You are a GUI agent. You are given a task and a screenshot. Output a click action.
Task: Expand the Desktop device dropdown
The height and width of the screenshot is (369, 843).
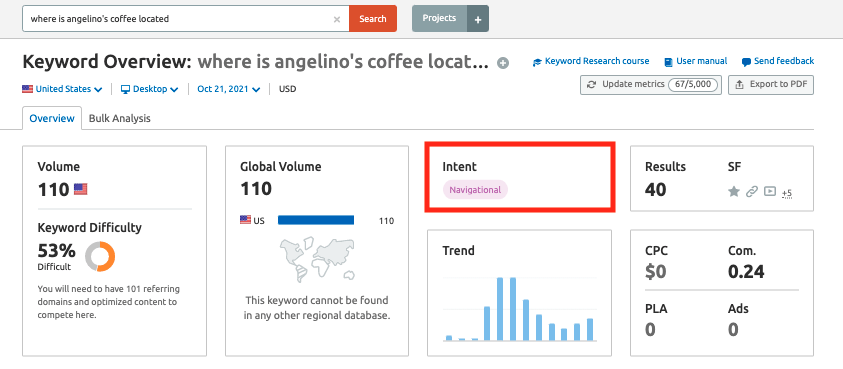149,89
